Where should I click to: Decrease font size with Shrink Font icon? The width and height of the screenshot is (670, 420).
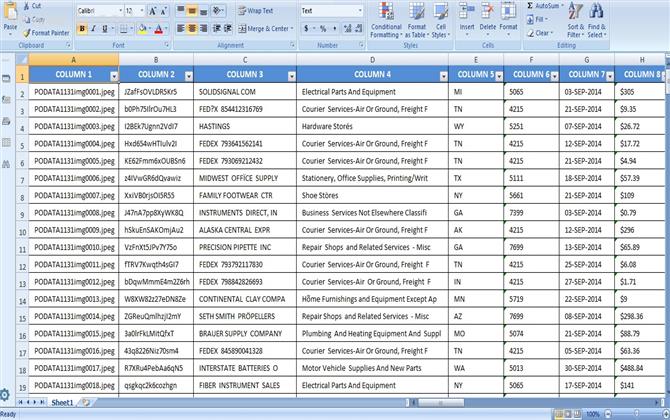pyautogui.click(x=163, y=12)
